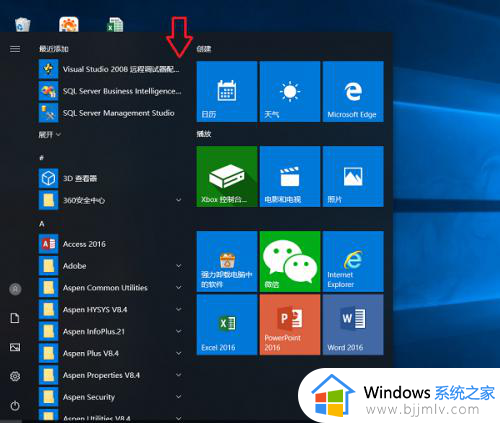Open the Word 2016 tile

353,324
